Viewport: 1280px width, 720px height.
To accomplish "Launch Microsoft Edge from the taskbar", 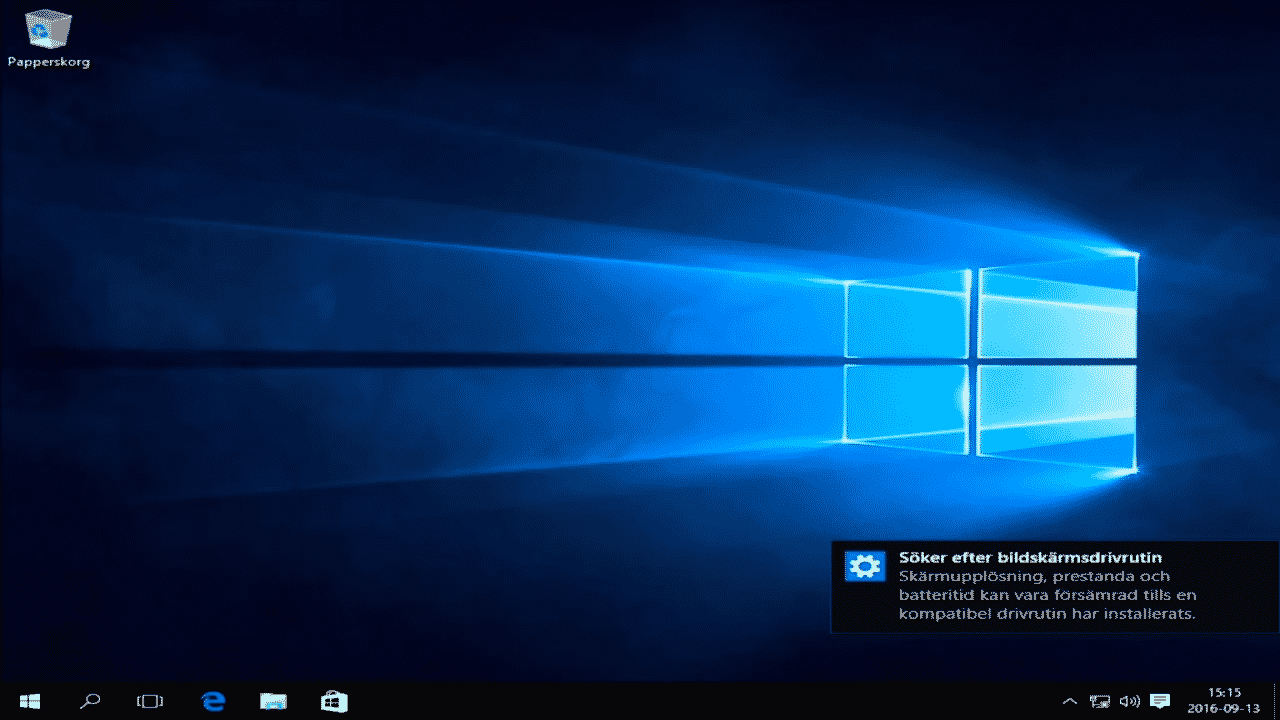I will 213,701.
